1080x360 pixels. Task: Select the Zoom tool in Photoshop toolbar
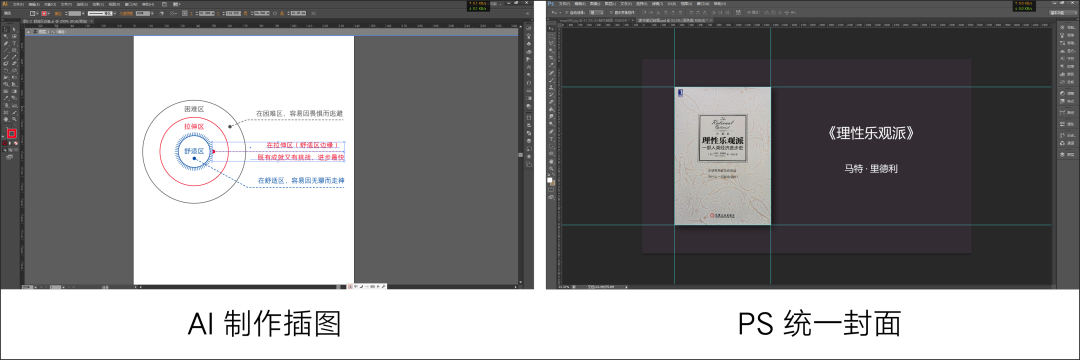(551, 169)
